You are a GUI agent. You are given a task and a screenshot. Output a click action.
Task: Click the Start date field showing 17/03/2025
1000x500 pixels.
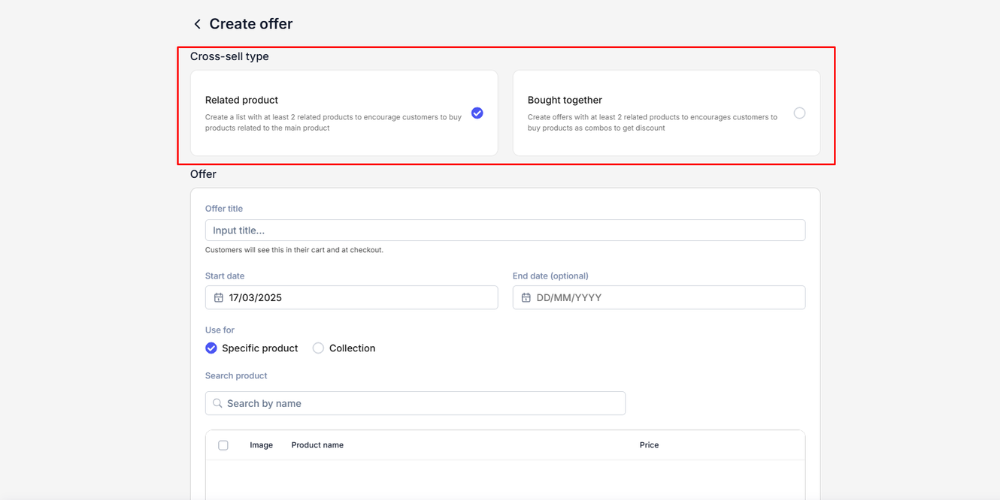(351, 297)
